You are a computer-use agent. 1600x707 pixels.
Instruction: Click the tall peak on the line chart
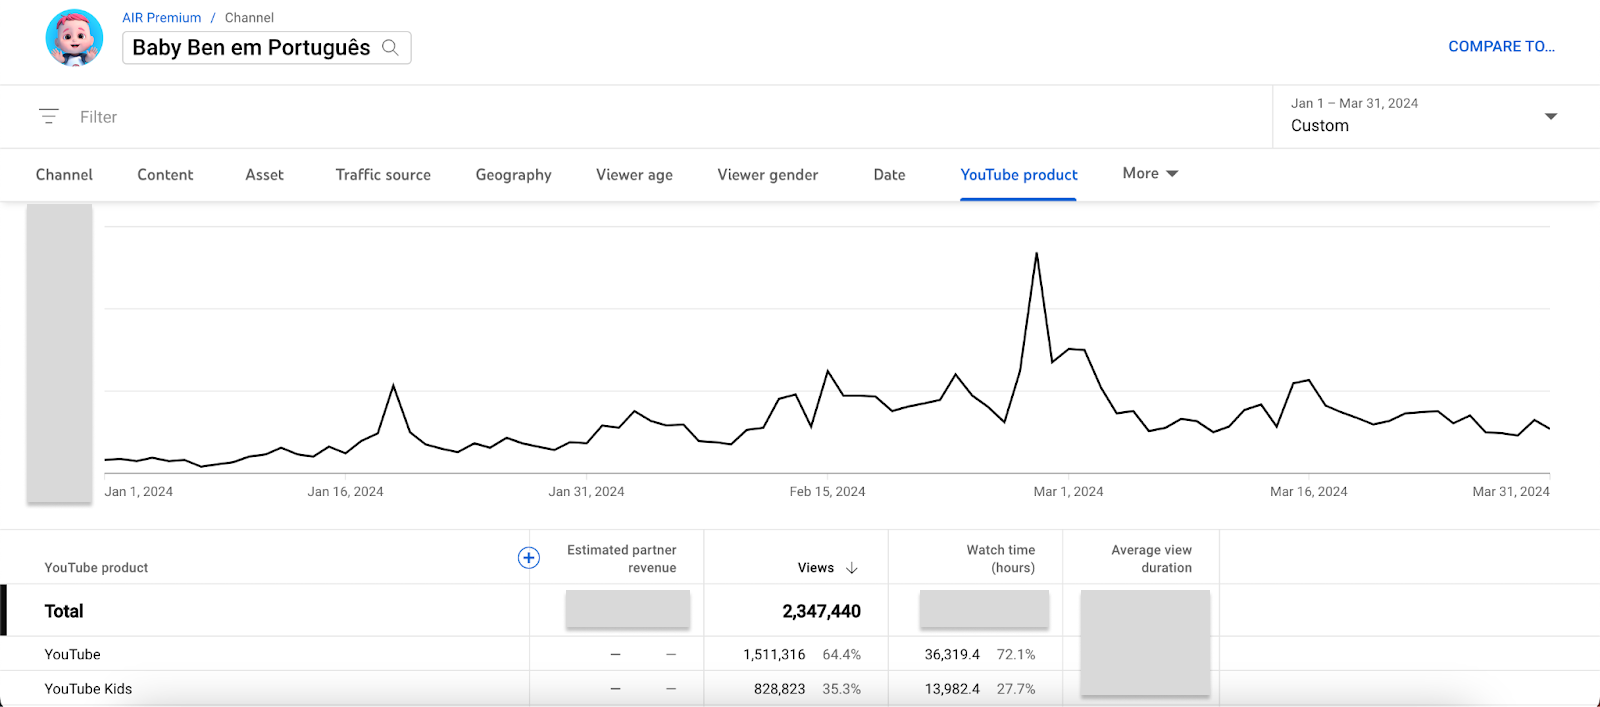[x=1036, y=254]
